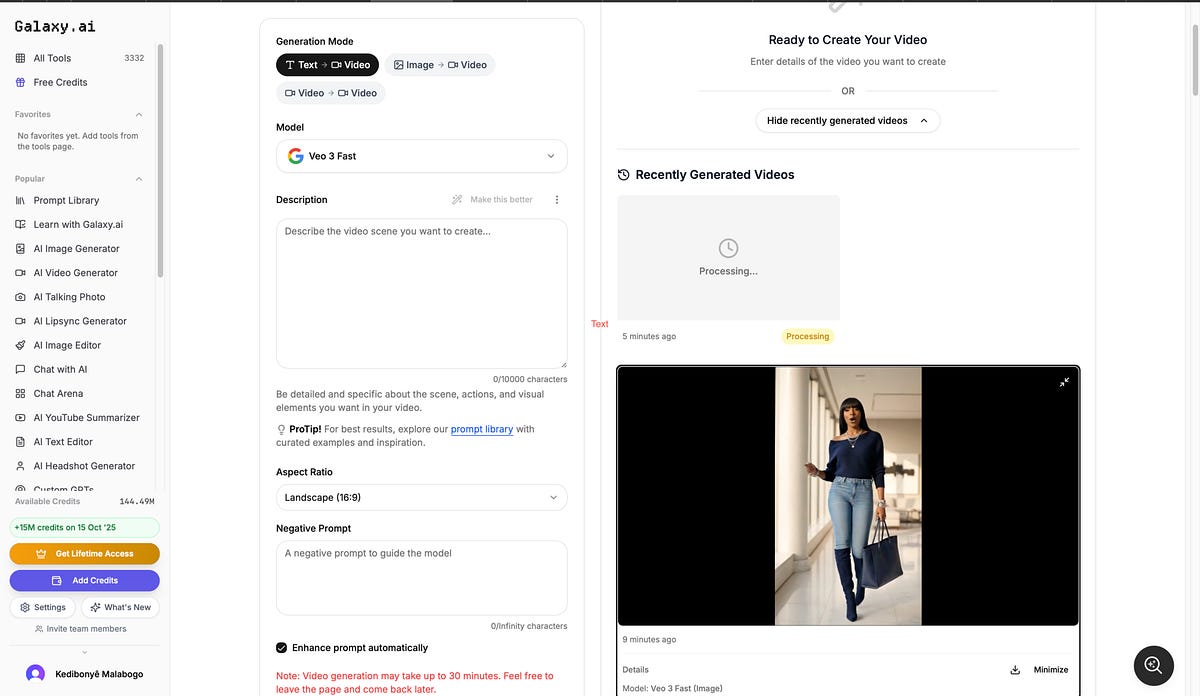Open the Landscape (16:9) aspect ratio dropdown
The height and width of the screenshot is (696, 1200).
click(x=421, y=497)
